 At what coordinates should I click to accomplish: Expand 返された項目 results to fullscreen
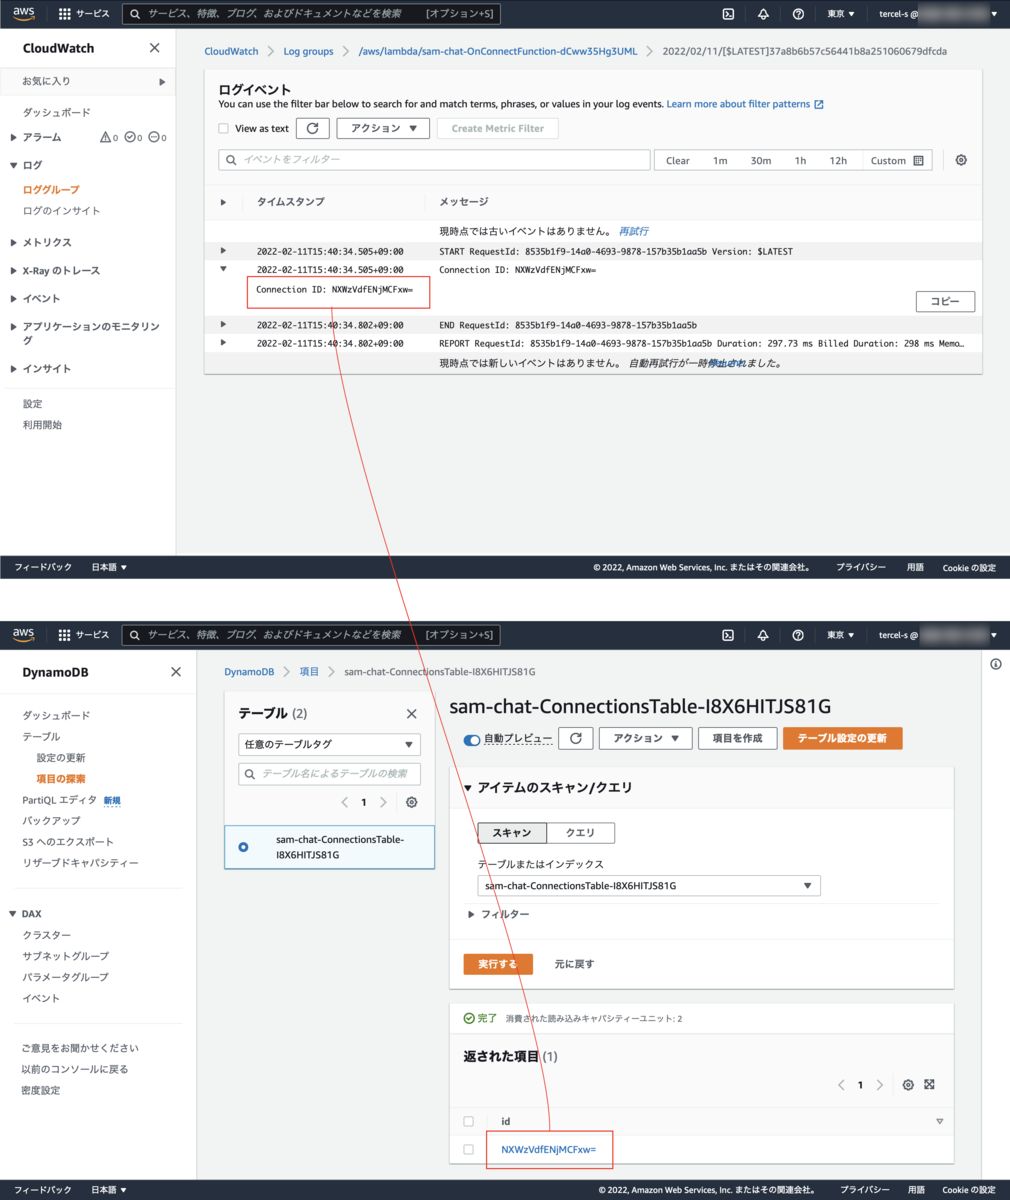929,1085
